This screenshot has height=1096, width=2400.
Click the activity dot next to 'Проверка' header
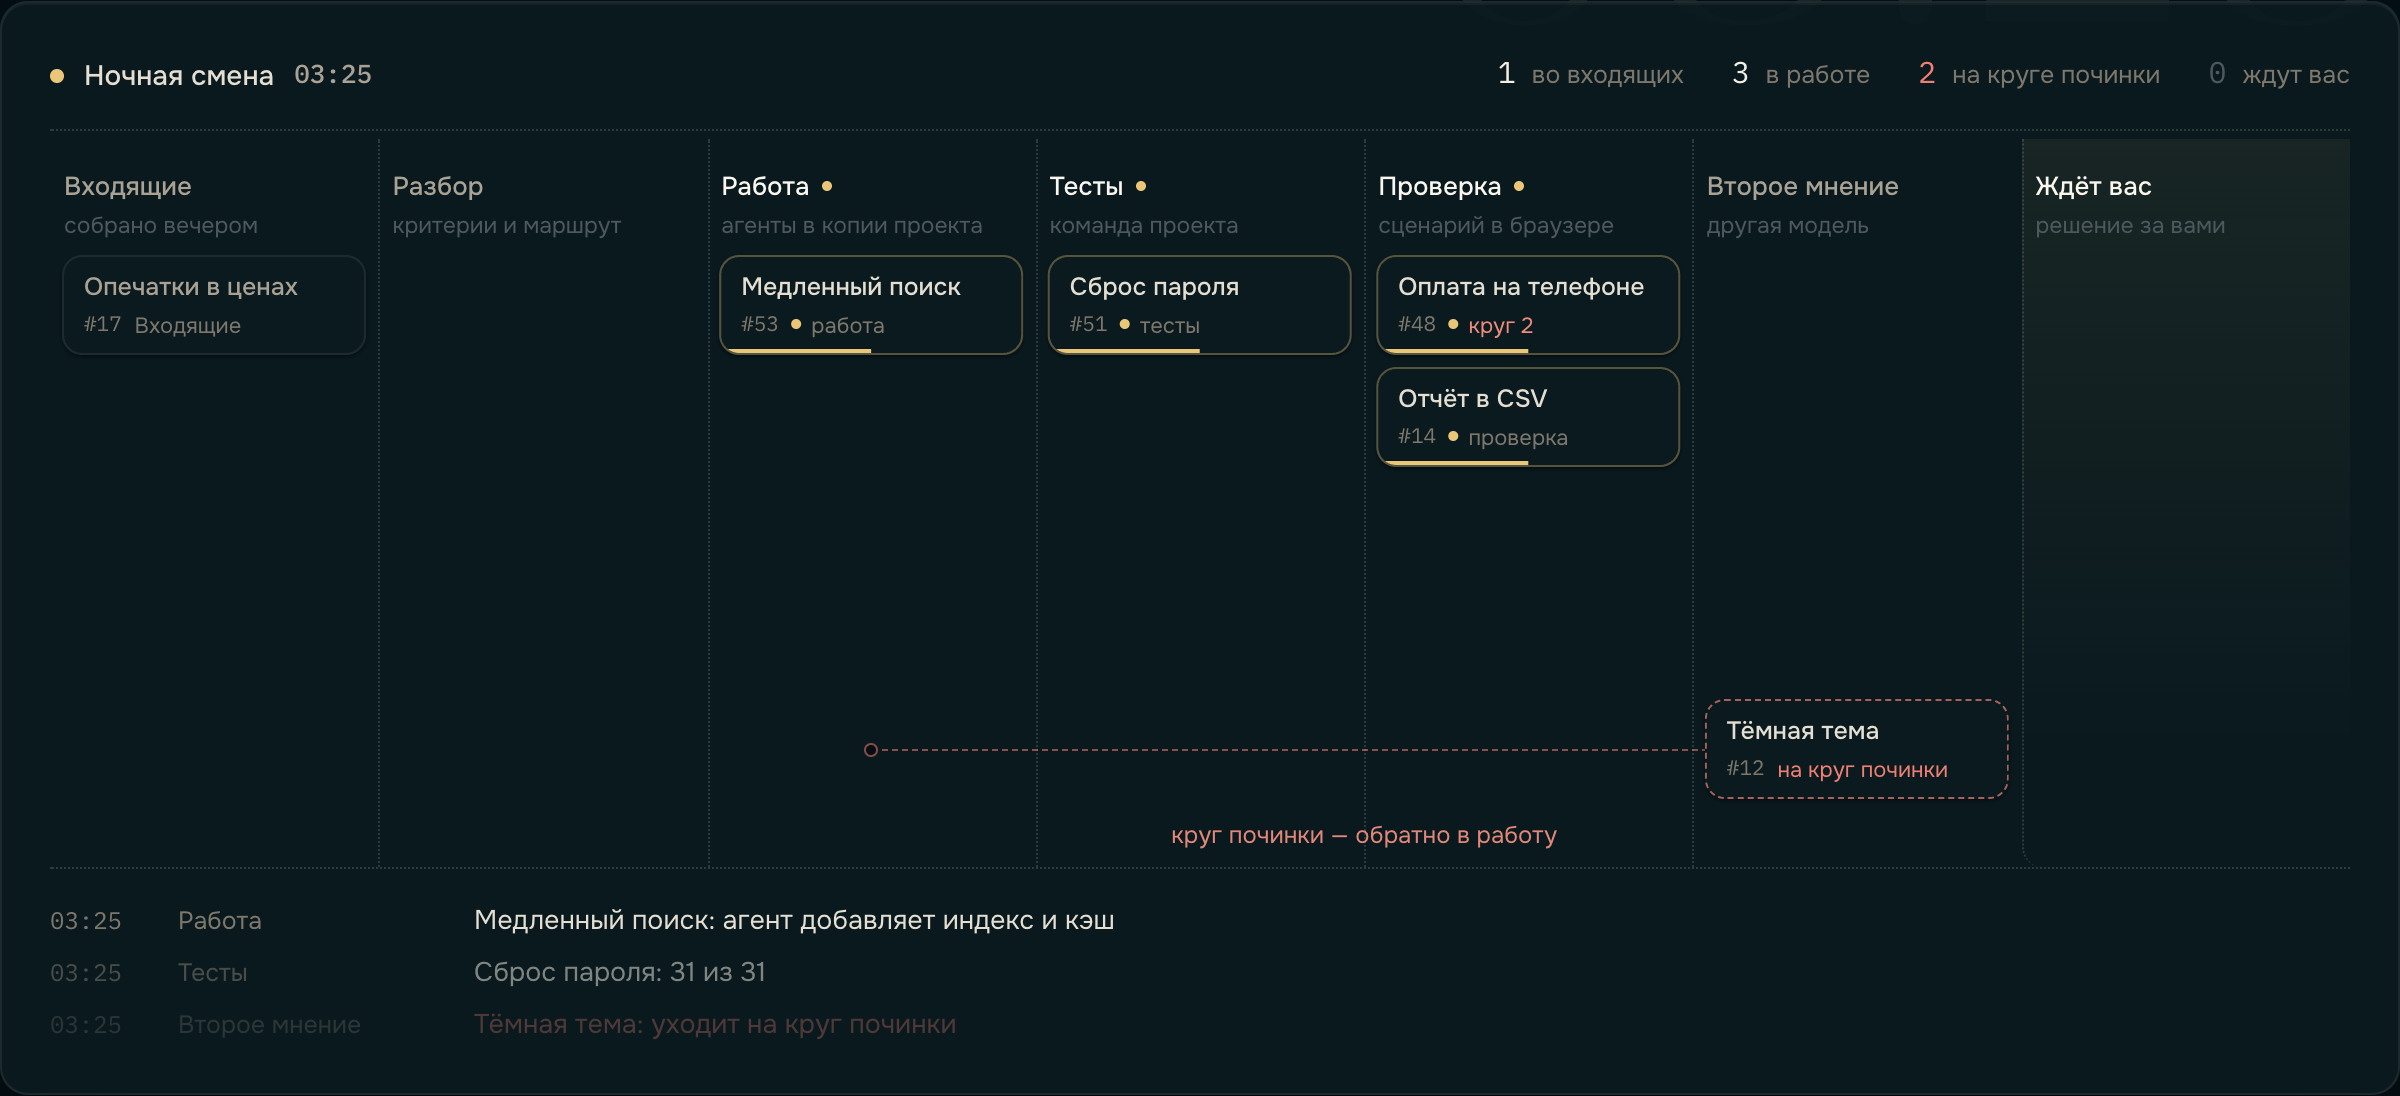click(x=1519, y=186)
